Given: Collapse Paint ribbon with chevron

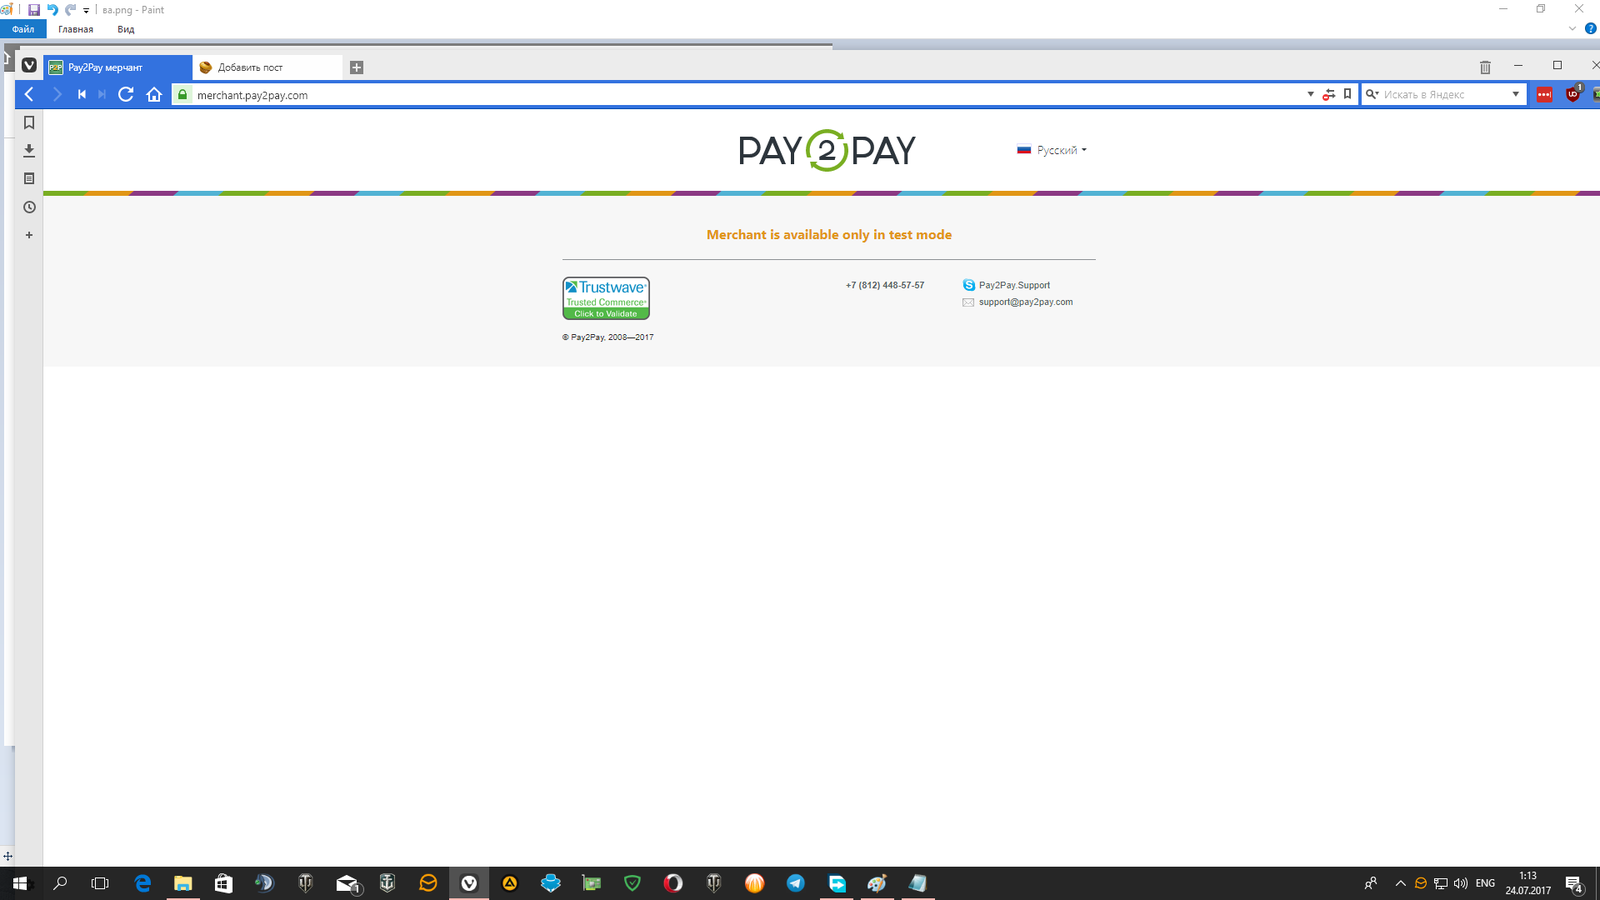Looking at the screenshot, I should pos(1572,28).
